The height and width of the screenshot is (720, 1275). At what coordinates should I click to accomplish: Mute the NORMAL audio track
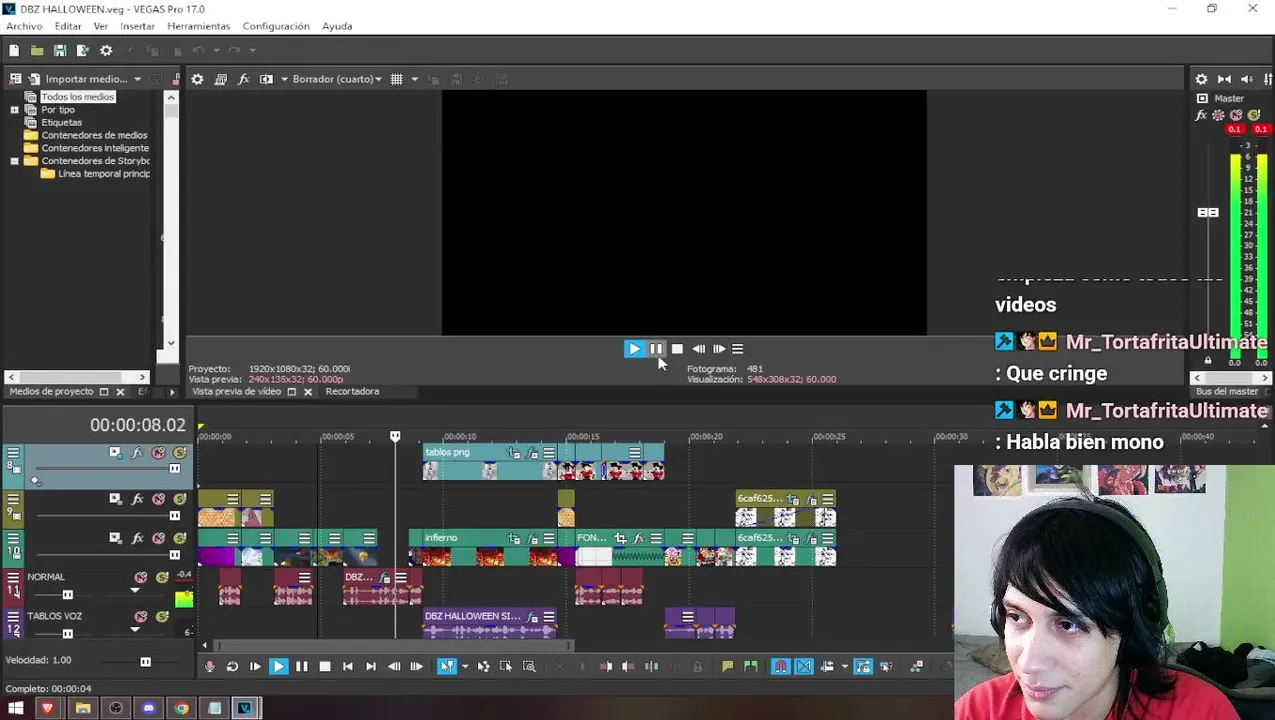coord(141,577)
